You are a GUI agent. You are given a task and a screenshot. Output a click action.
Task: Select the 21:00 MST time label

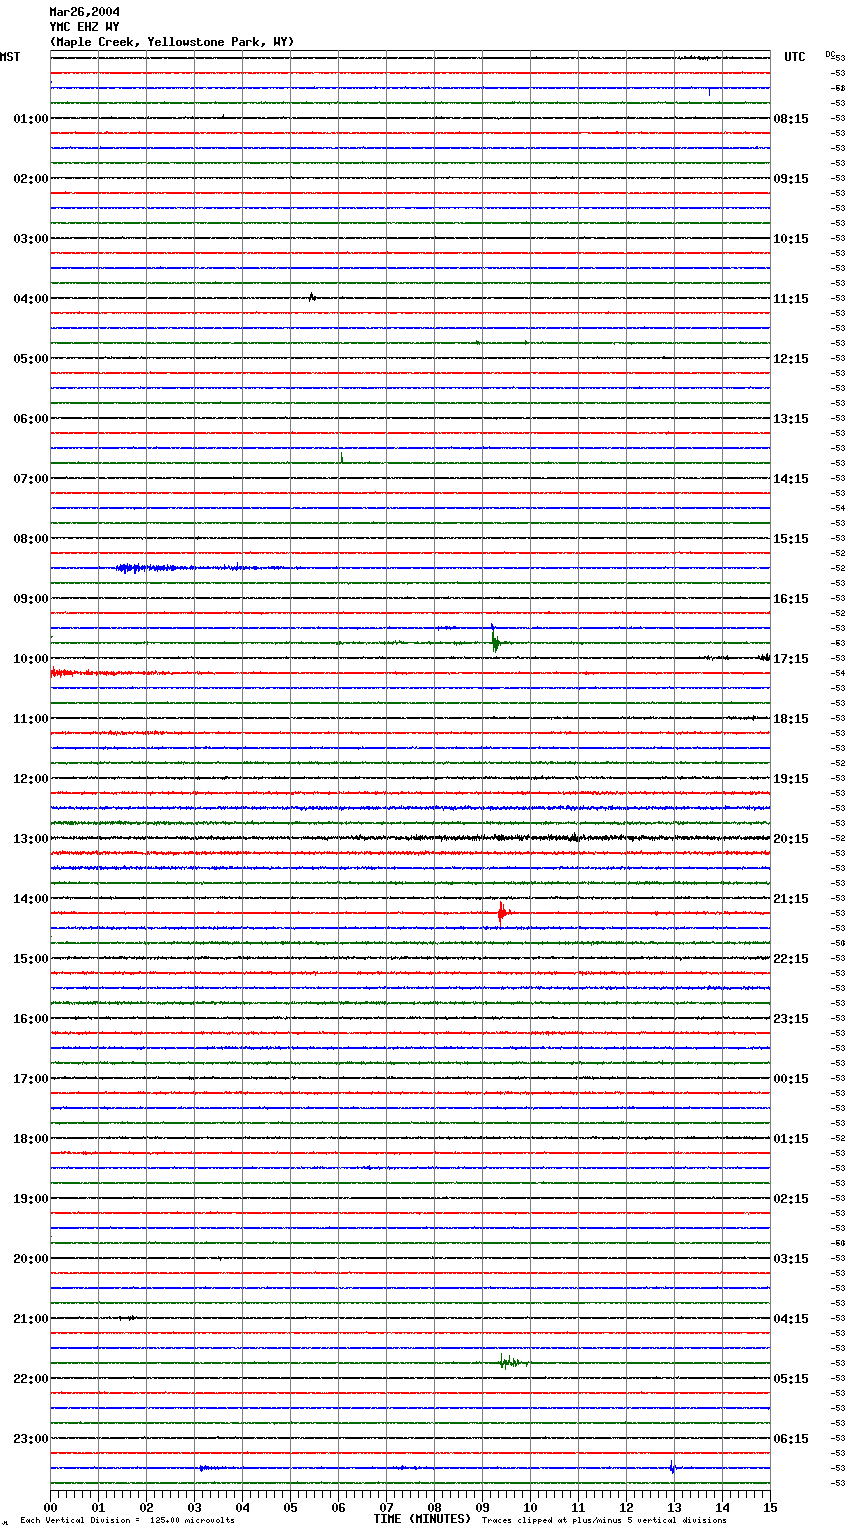31,1319
